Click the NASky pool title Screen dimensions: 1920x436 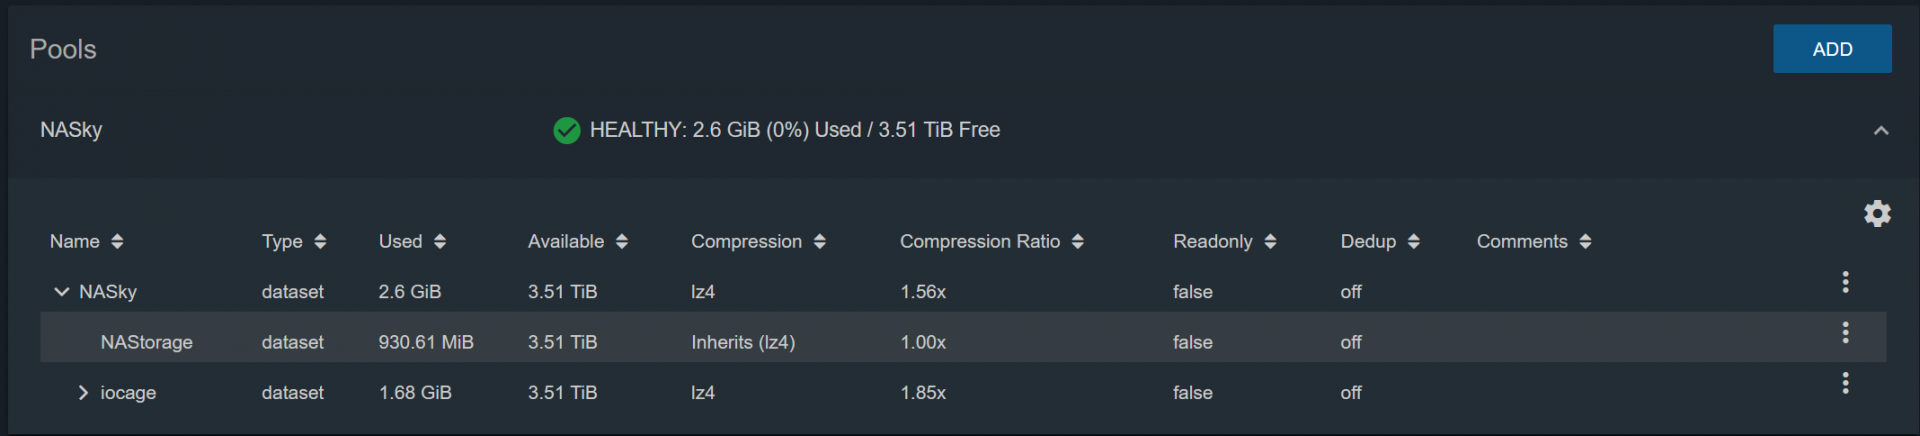pyautogui.click(x=71, y=130)
